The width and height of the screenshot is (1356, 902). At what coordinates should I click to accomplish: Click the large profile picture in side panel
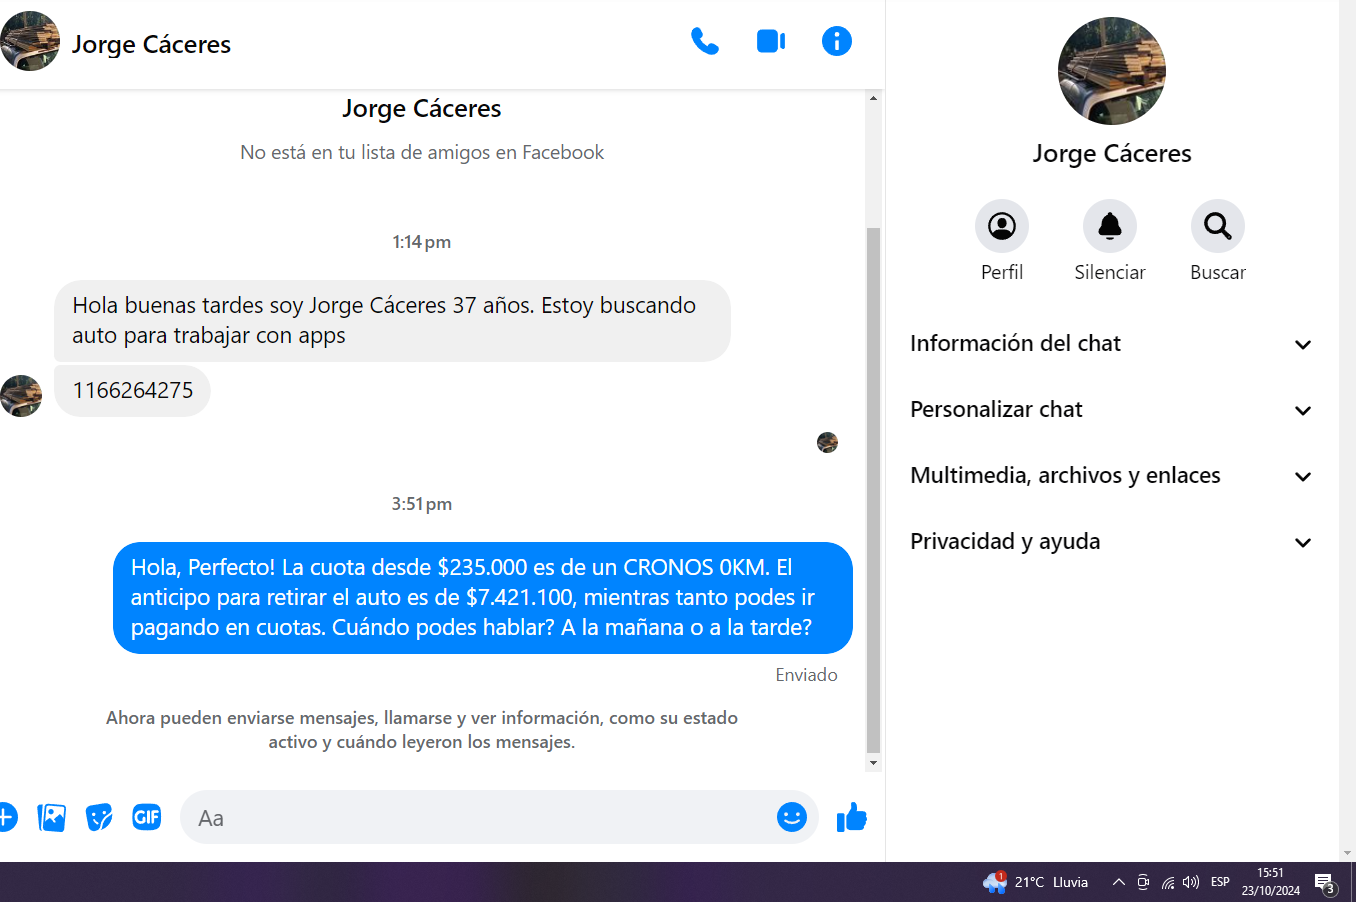point(1112,71)
